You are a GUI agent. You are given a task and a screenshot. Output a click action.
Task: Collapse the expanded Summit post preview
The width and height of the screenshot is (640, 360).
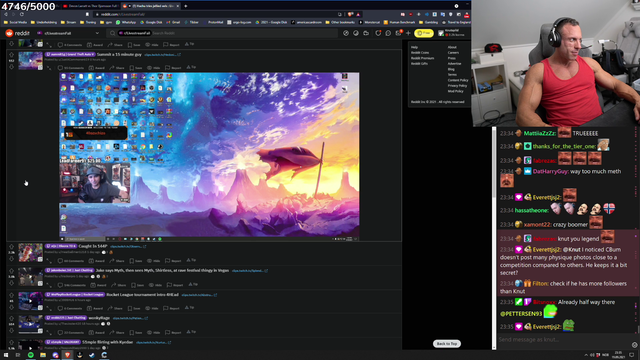coord(49,68)
